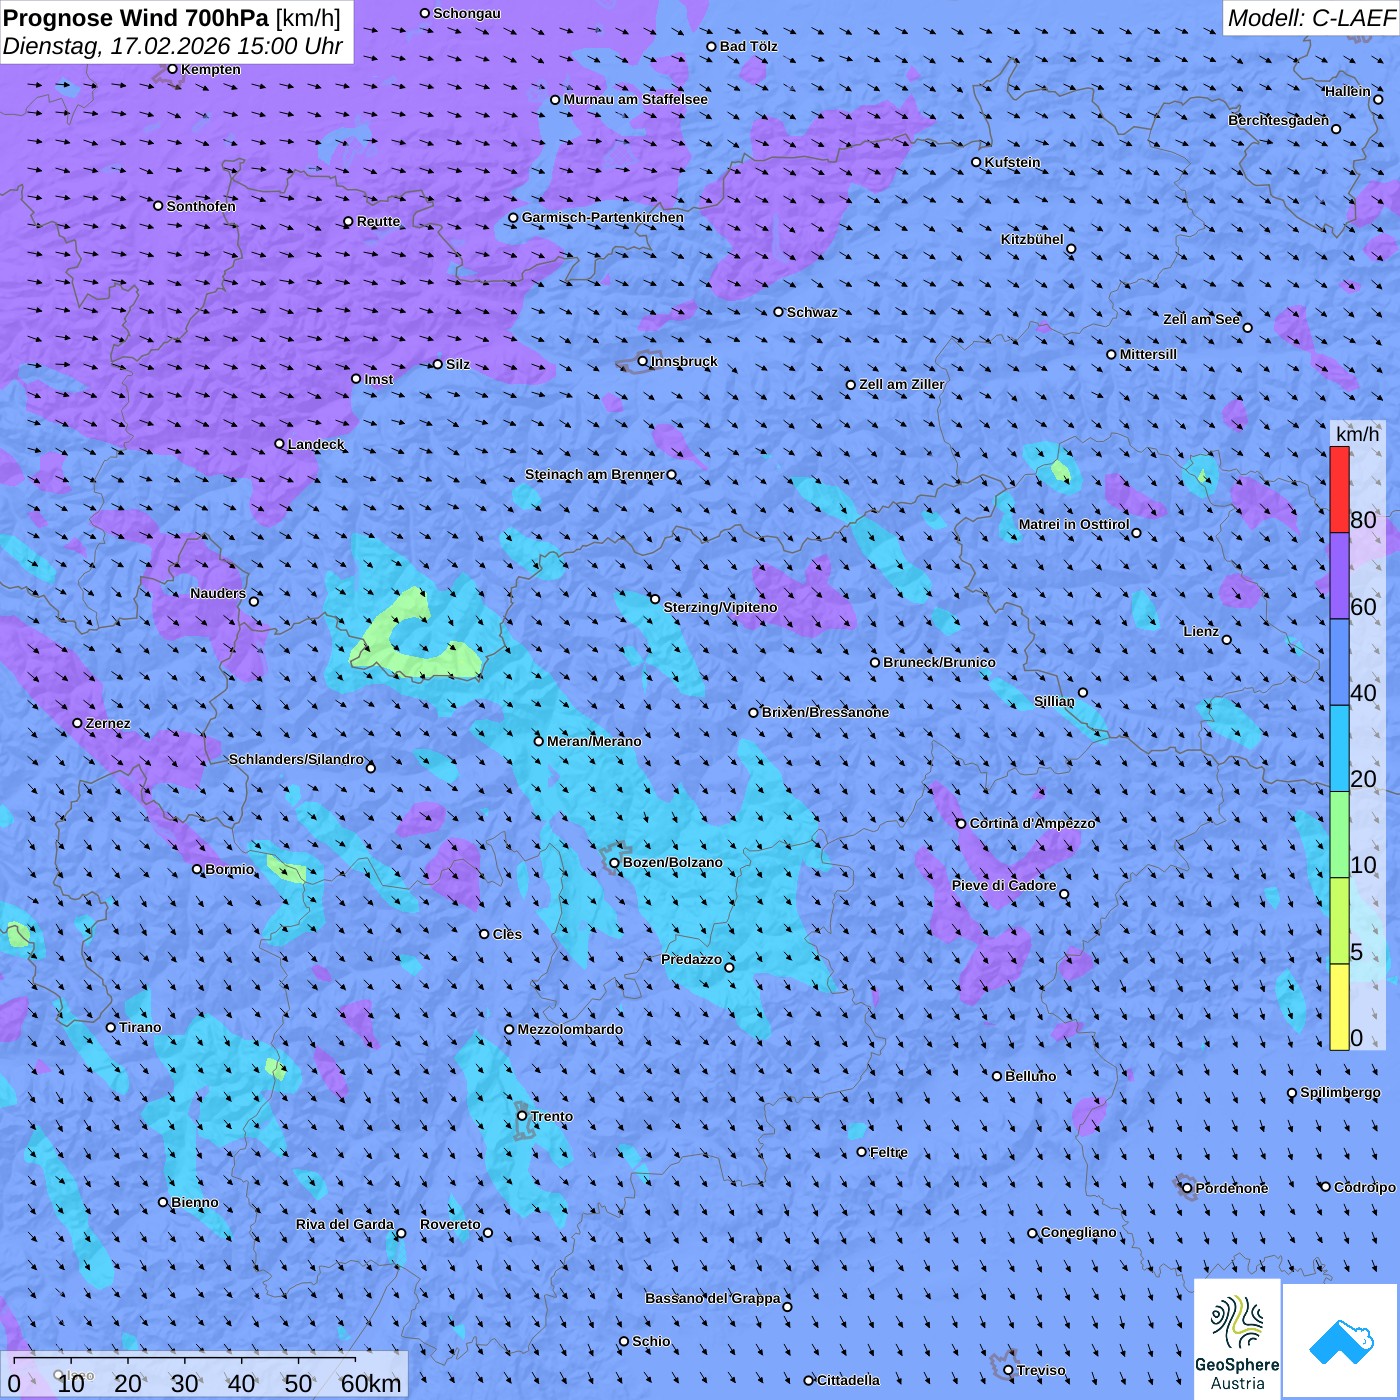
Task: Click the Cittadella label
Action: 848,1380
